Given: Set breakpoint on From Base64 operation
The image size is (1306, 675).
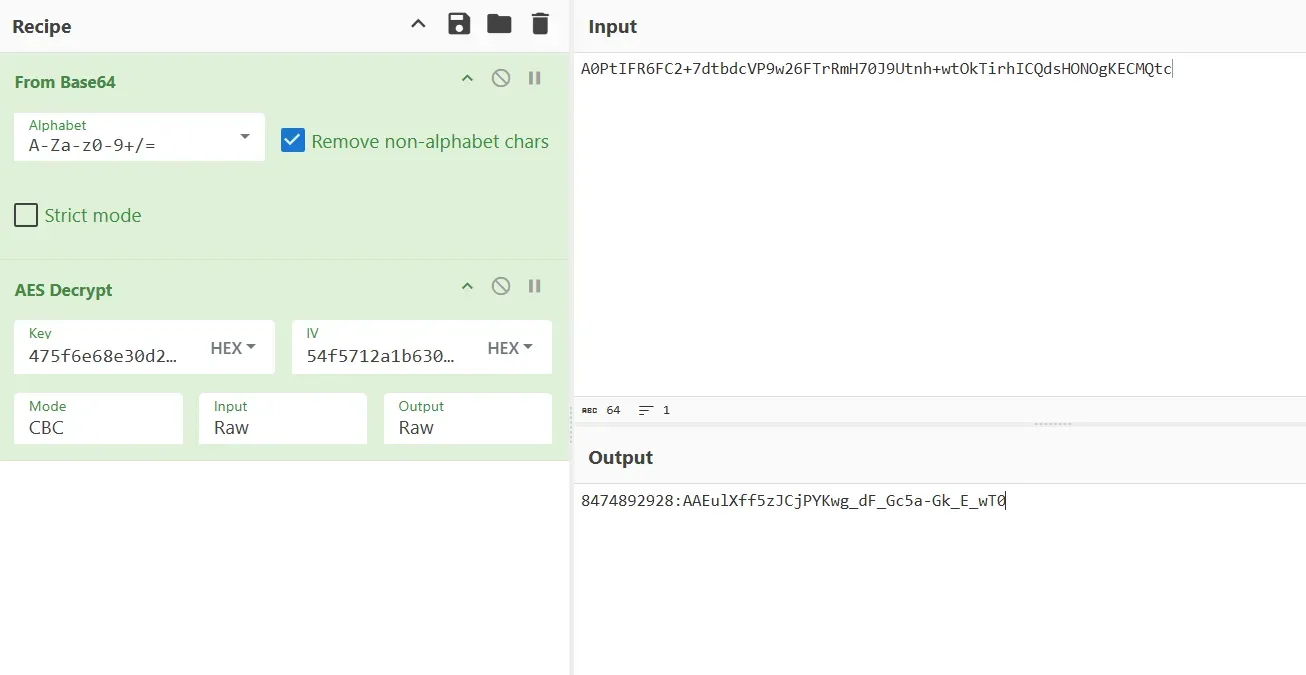Looking at the screenshot, I should tap(535, 78).
